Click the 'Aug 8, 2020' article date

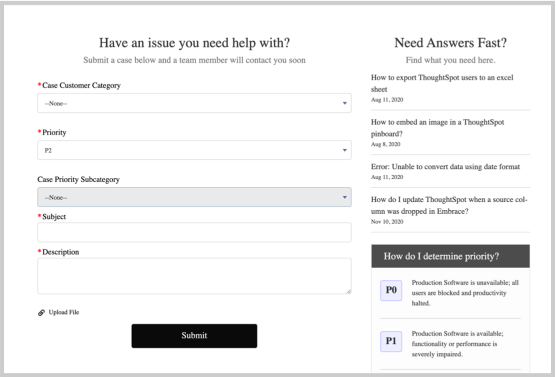click(385, 144)
